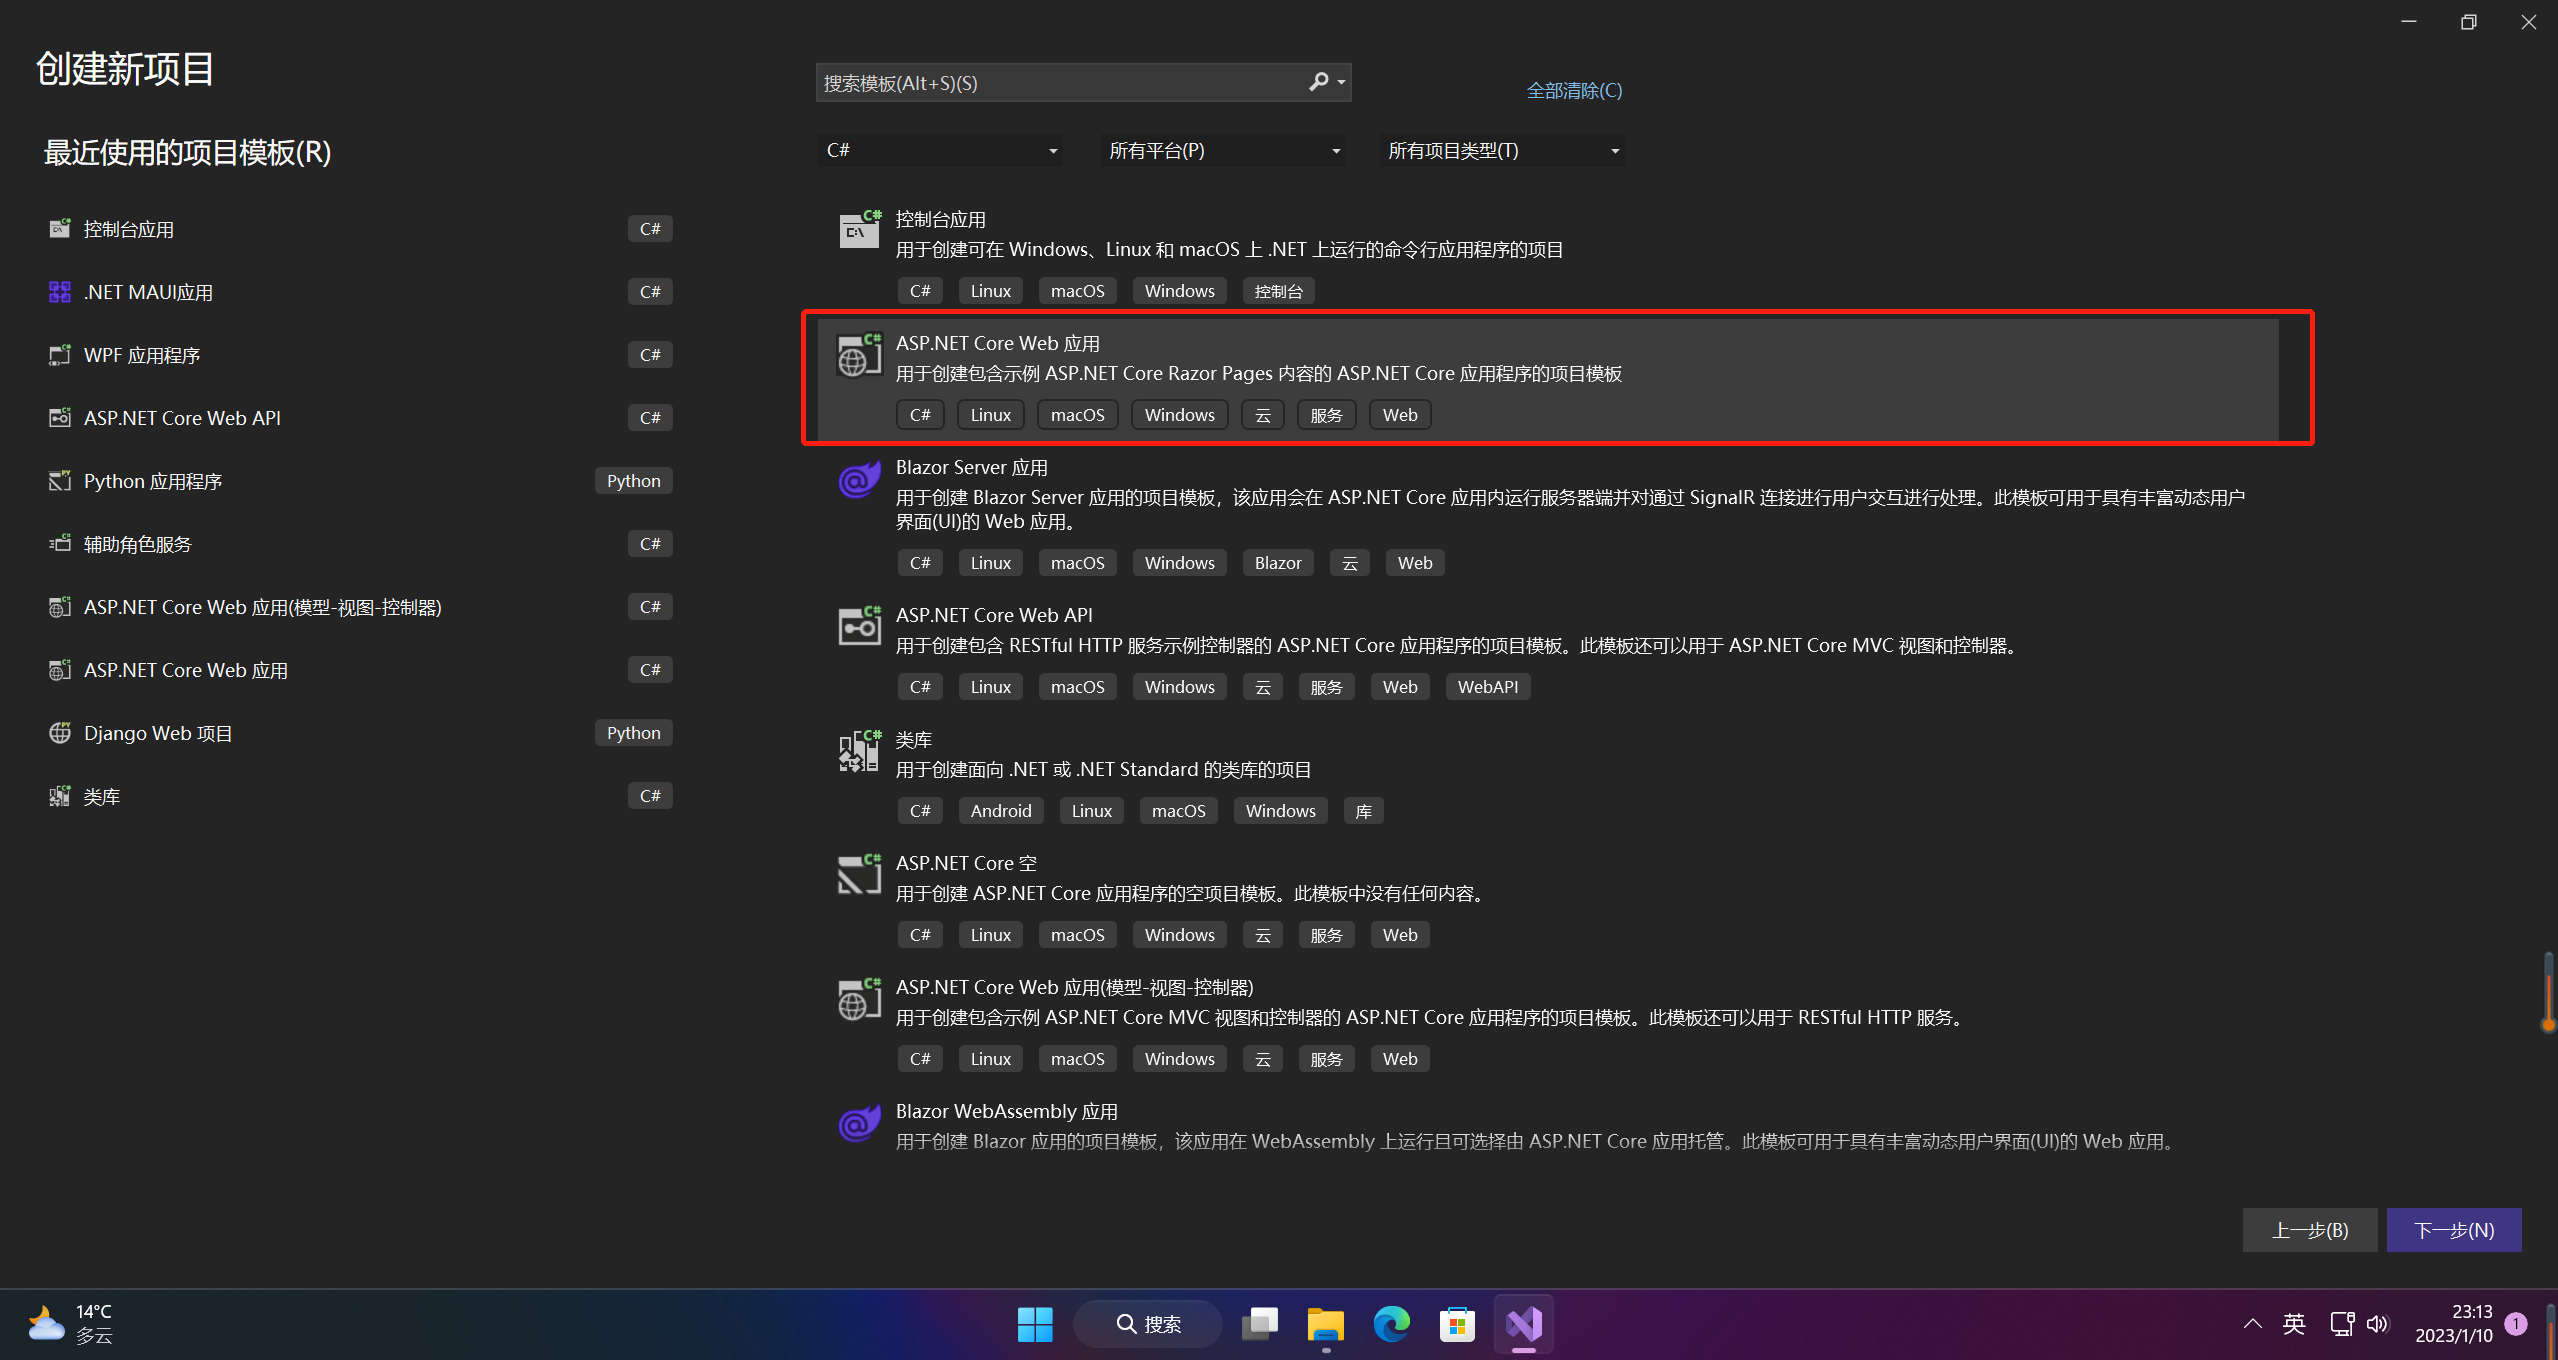
Task: Open the Windows Start menu
Action: 1035,1324
